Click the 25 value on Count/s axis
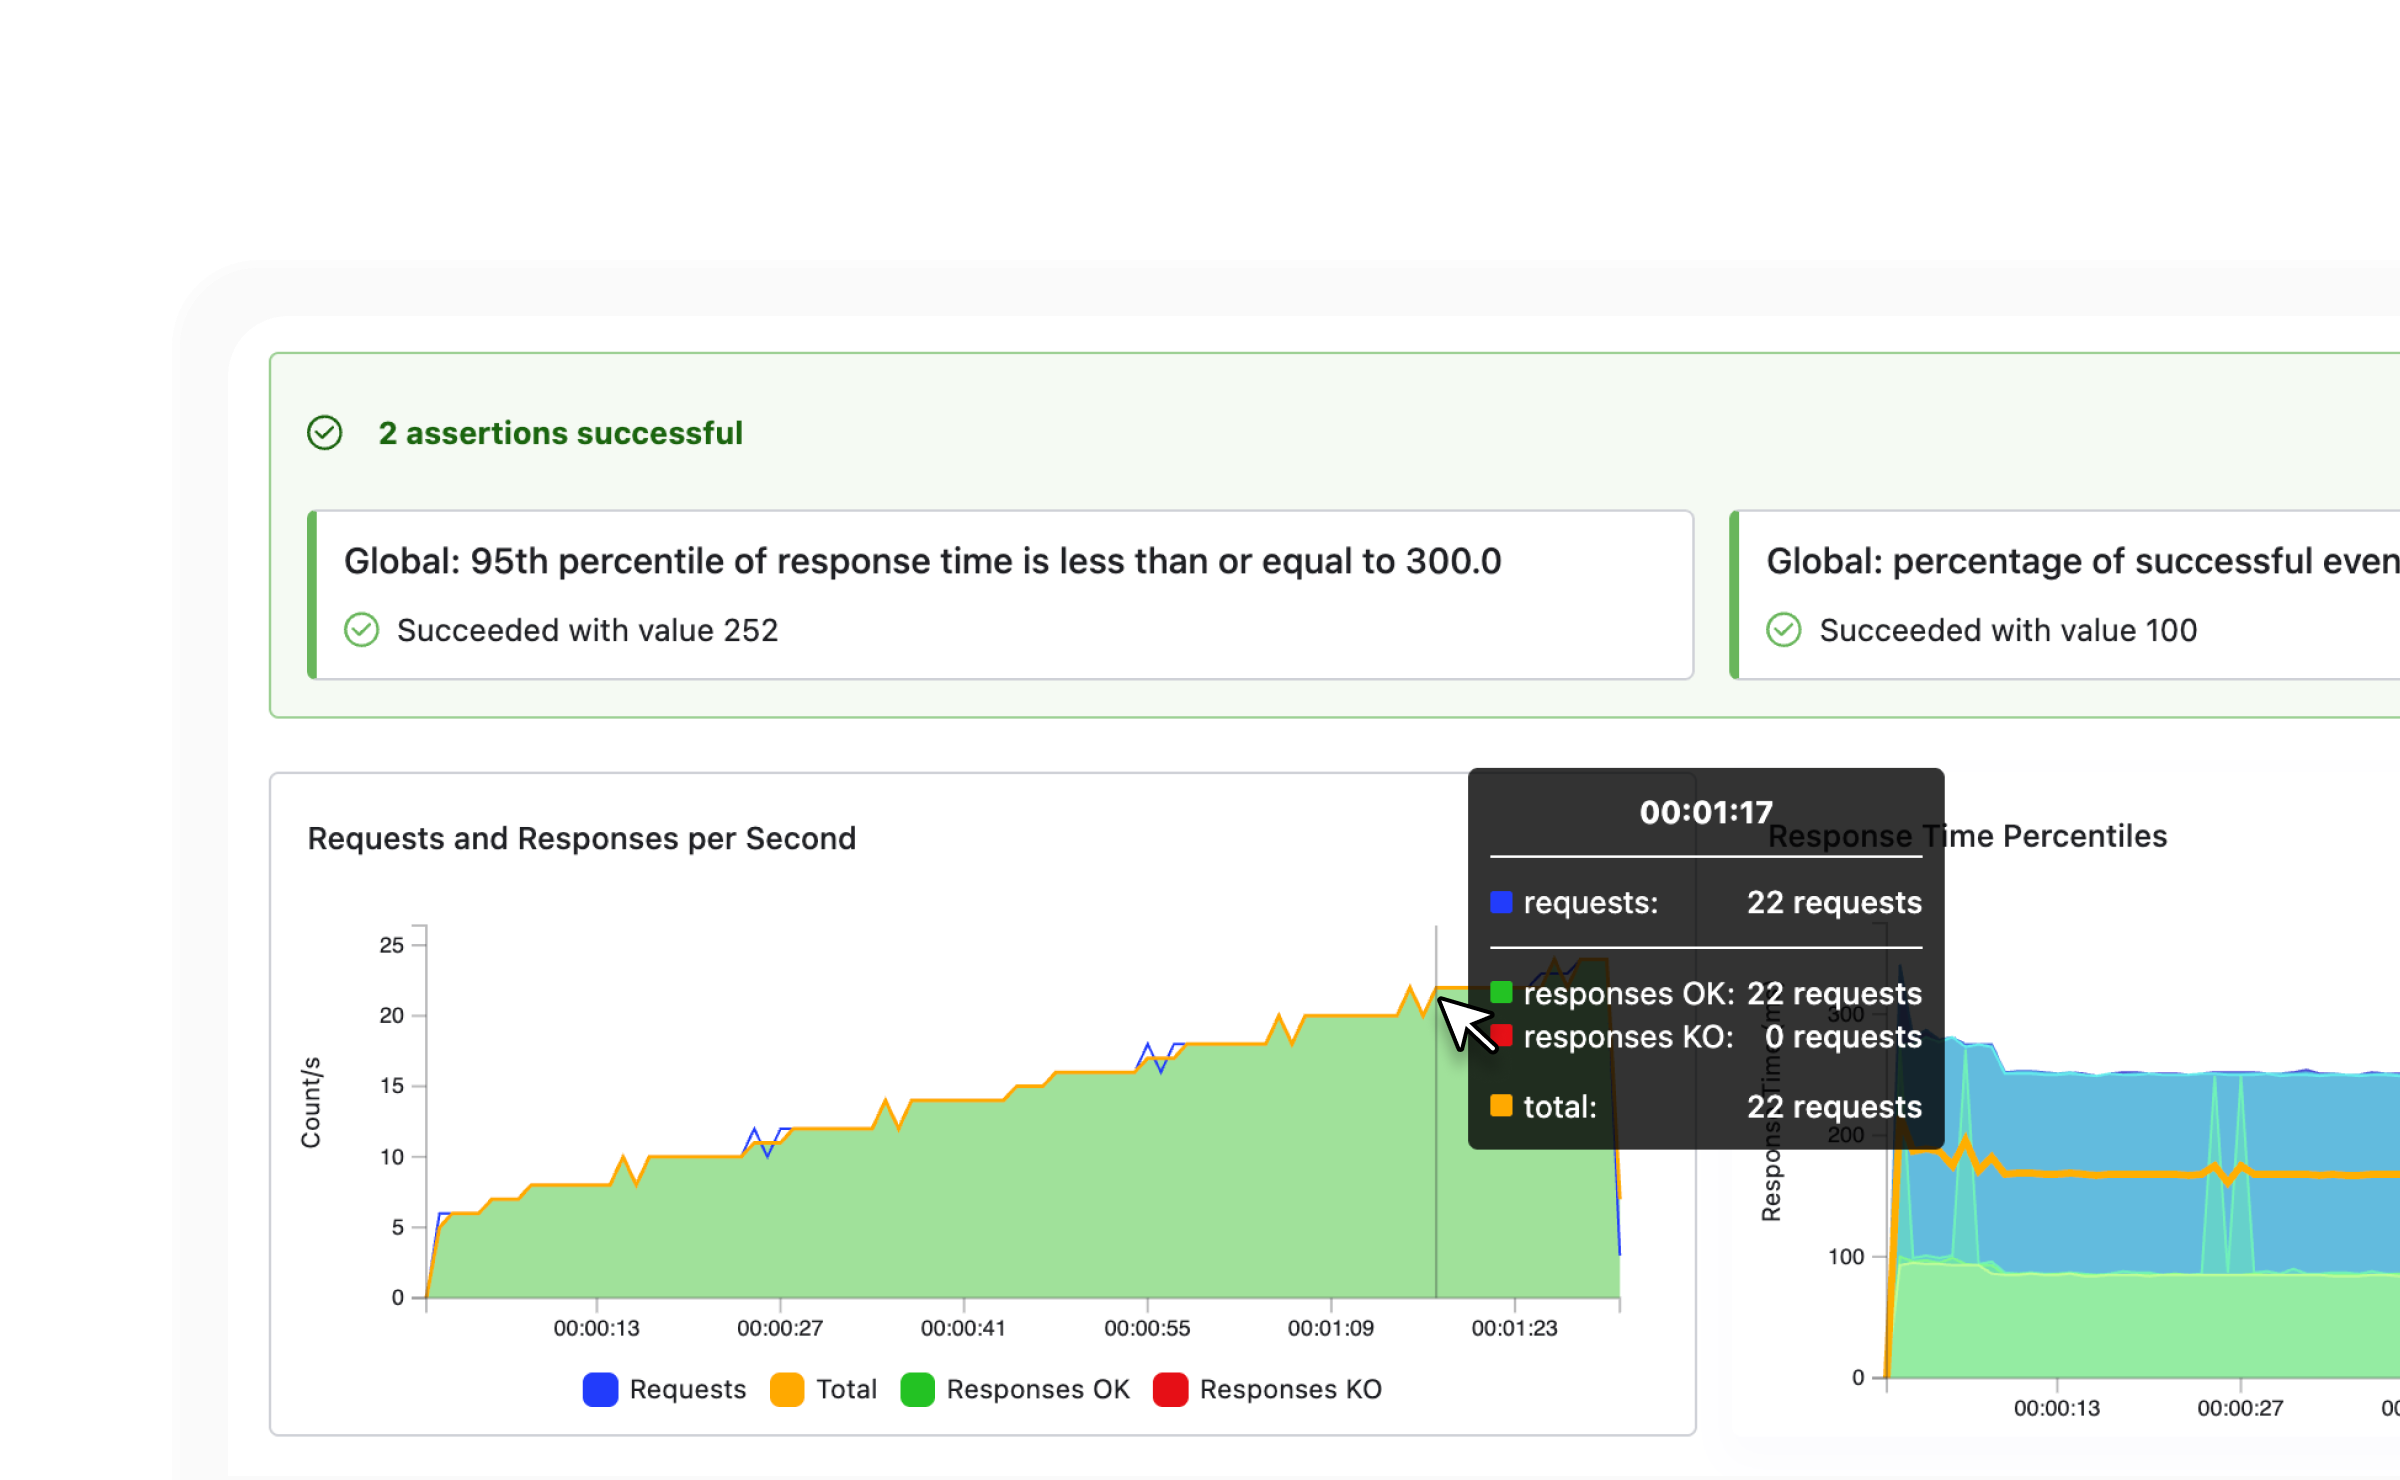The image size is (2400, 1480). (391, 945)
